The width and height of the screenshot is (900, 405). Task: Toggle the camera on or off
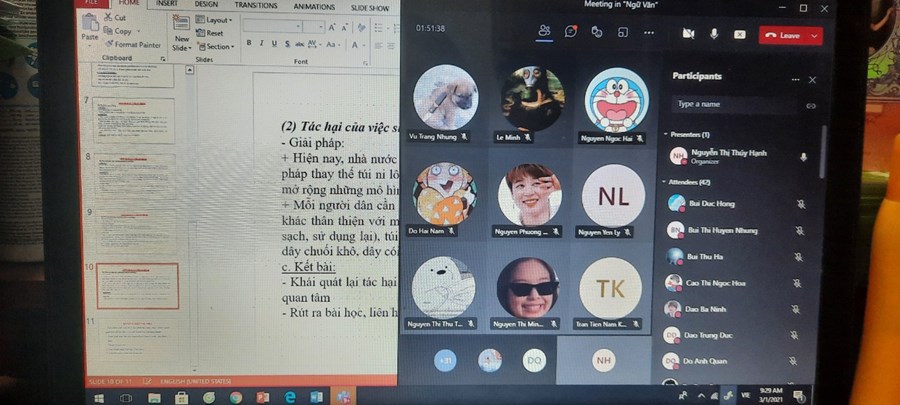(x=688, y=34)
